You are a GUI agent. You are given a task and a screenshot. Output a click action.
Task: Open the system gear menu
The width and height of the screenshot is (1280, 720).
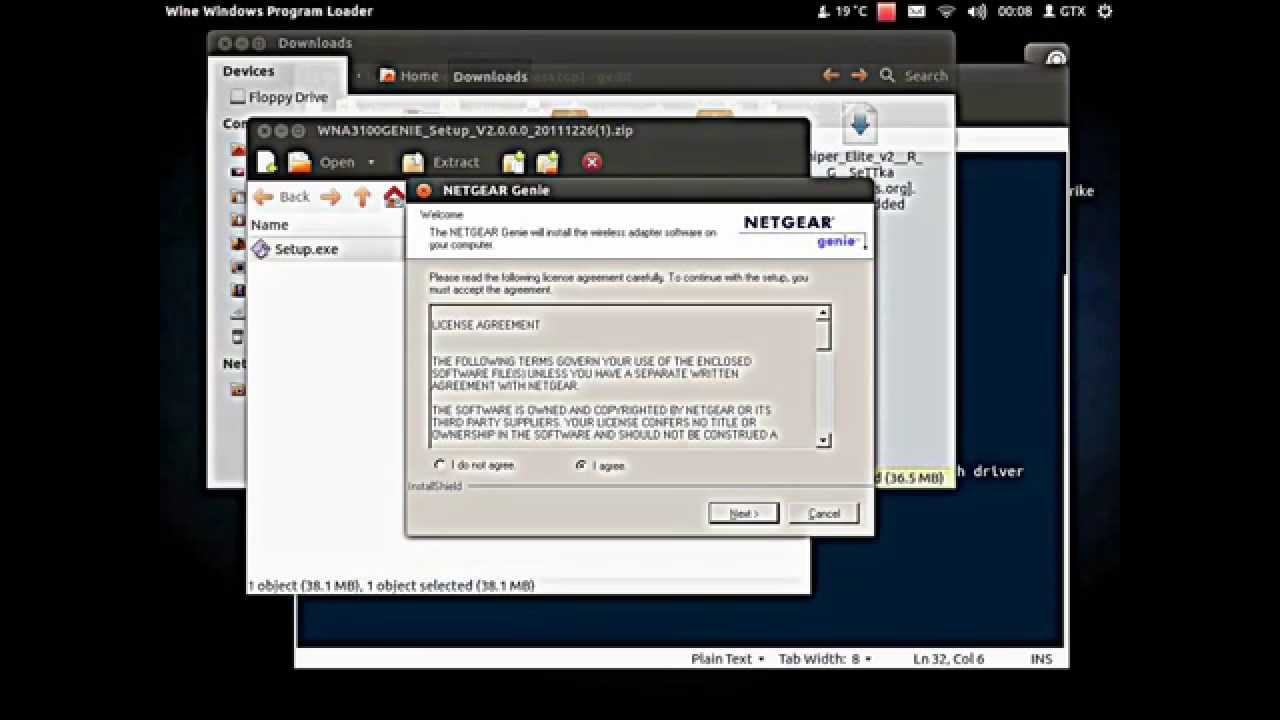[x=1104, y=11]
